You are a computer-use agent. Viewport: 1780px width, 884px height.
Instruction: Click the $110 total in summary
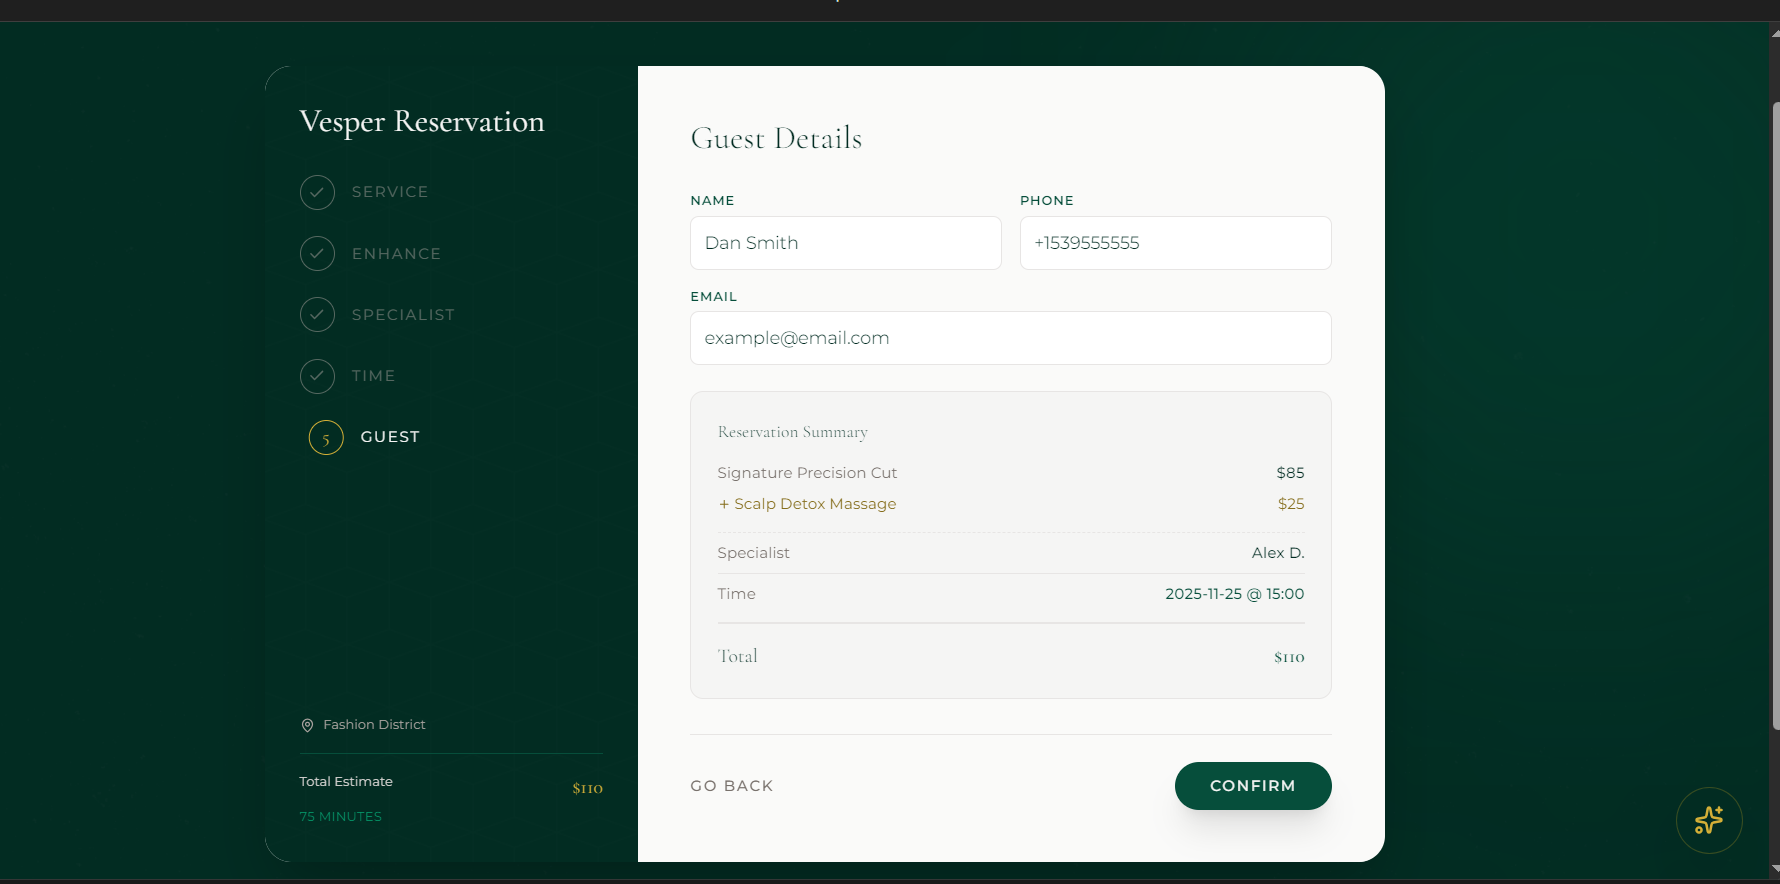[x=1289, y=657]
